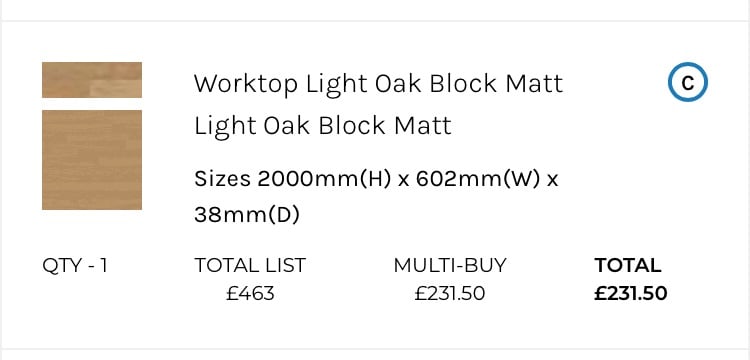Screen dimensions: 750x360
Task: Click the circled C badge icon
Action: [687, 82]
